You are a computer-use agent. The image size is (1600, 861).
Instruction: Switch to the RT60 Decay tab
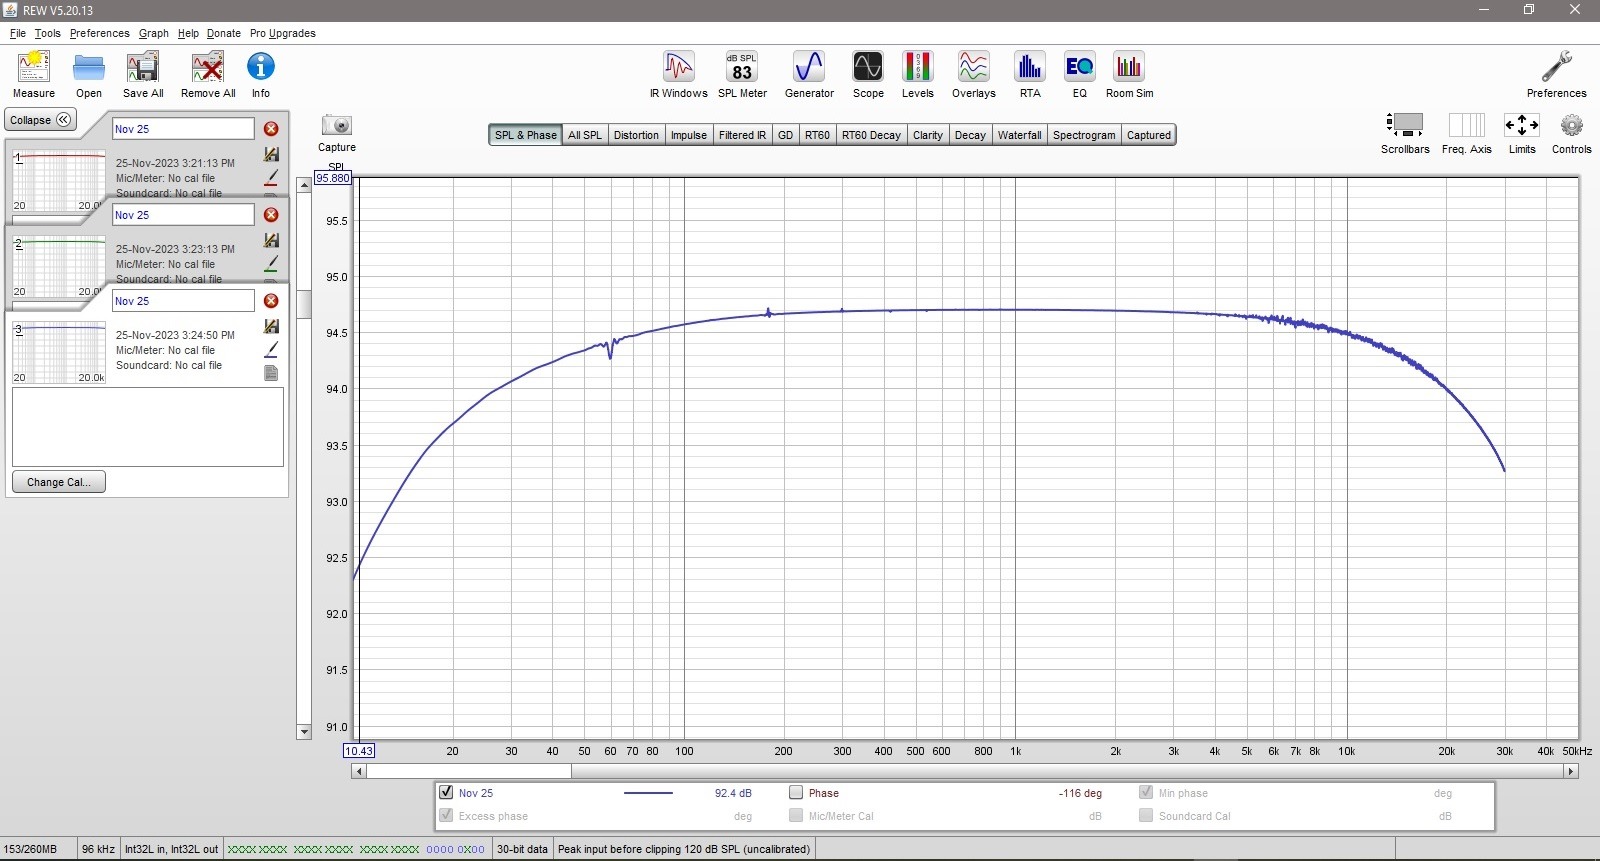coord(871,135)
